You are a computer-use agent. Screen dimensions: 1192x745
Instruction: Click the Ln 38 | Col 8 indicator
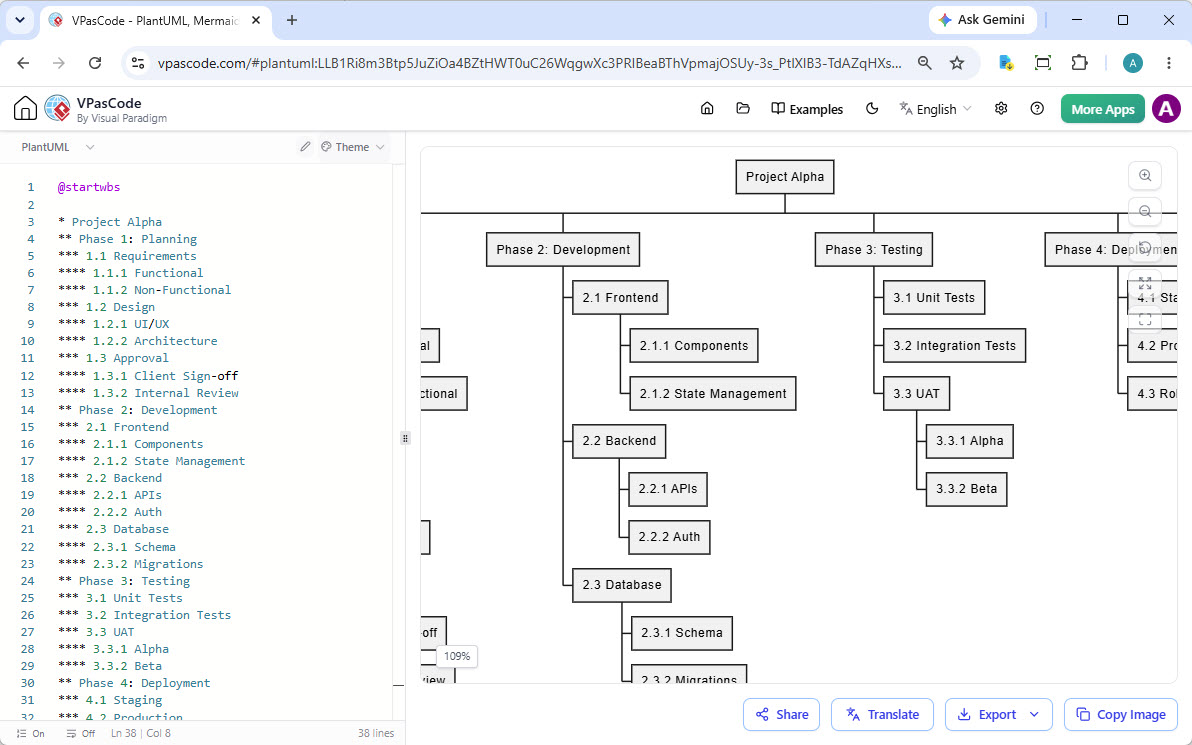141,734
